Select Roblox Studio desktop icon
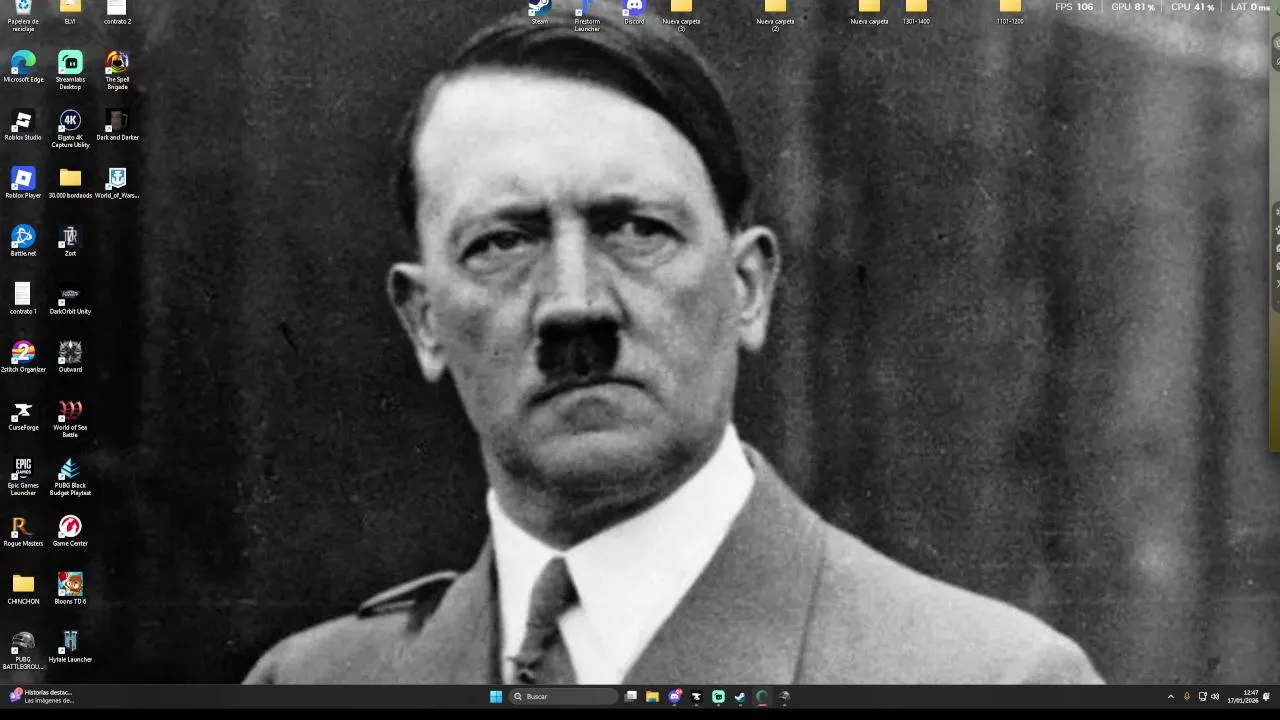Image resolution: width=1280 pixels, height=720 pixels. point(23,125)
